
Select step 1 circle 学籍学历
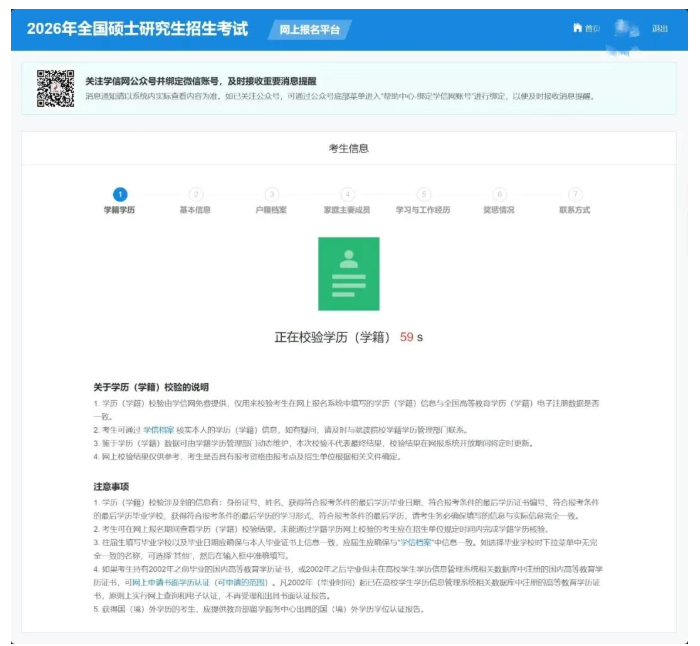(120, 194)
